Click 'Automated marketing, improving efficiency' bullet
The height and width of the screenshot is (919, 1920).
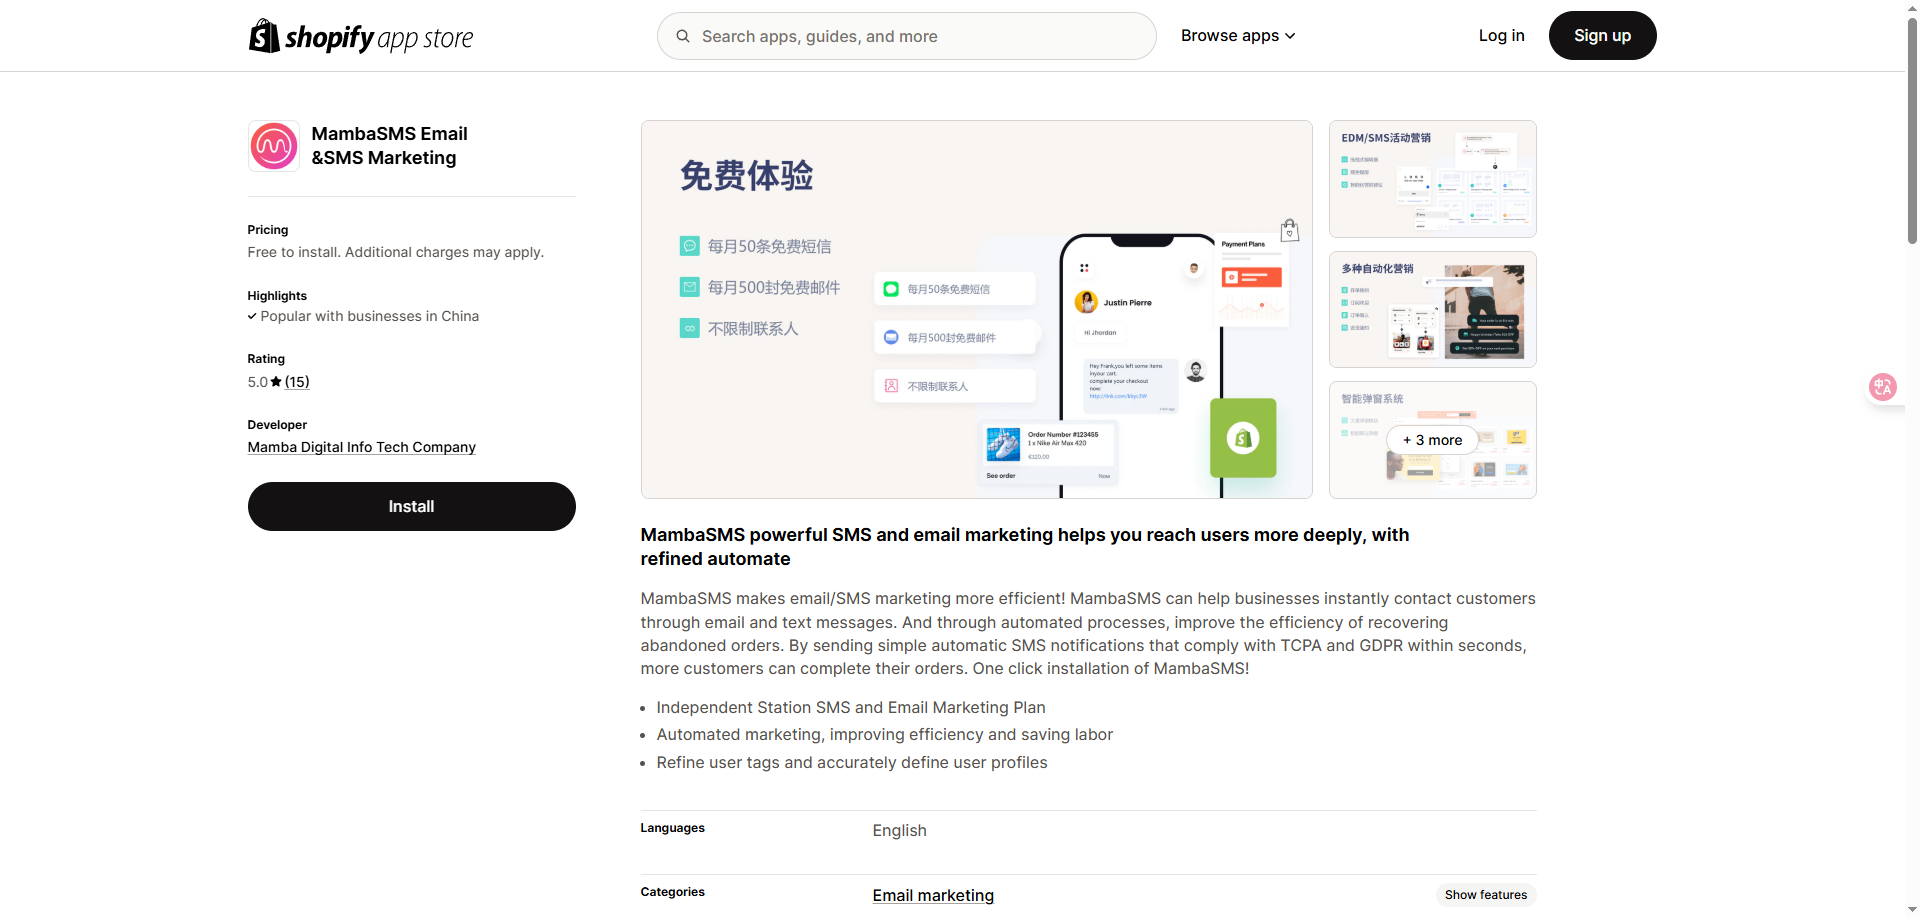click(884, 735)
